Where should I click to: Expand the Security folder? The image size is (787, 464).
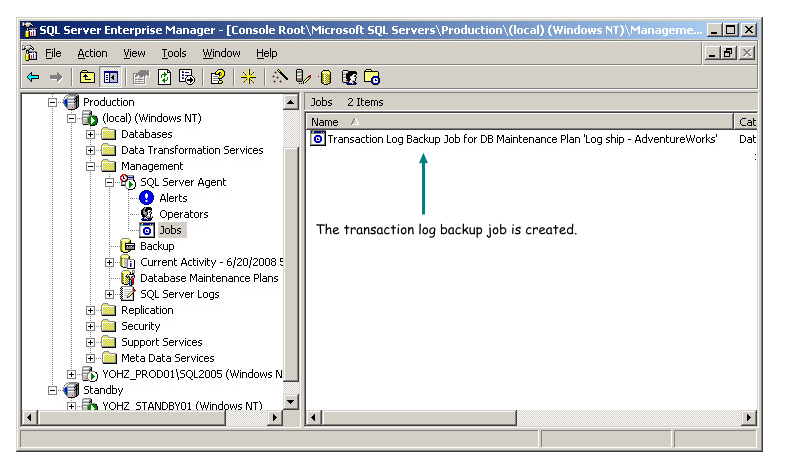(90, 327)
